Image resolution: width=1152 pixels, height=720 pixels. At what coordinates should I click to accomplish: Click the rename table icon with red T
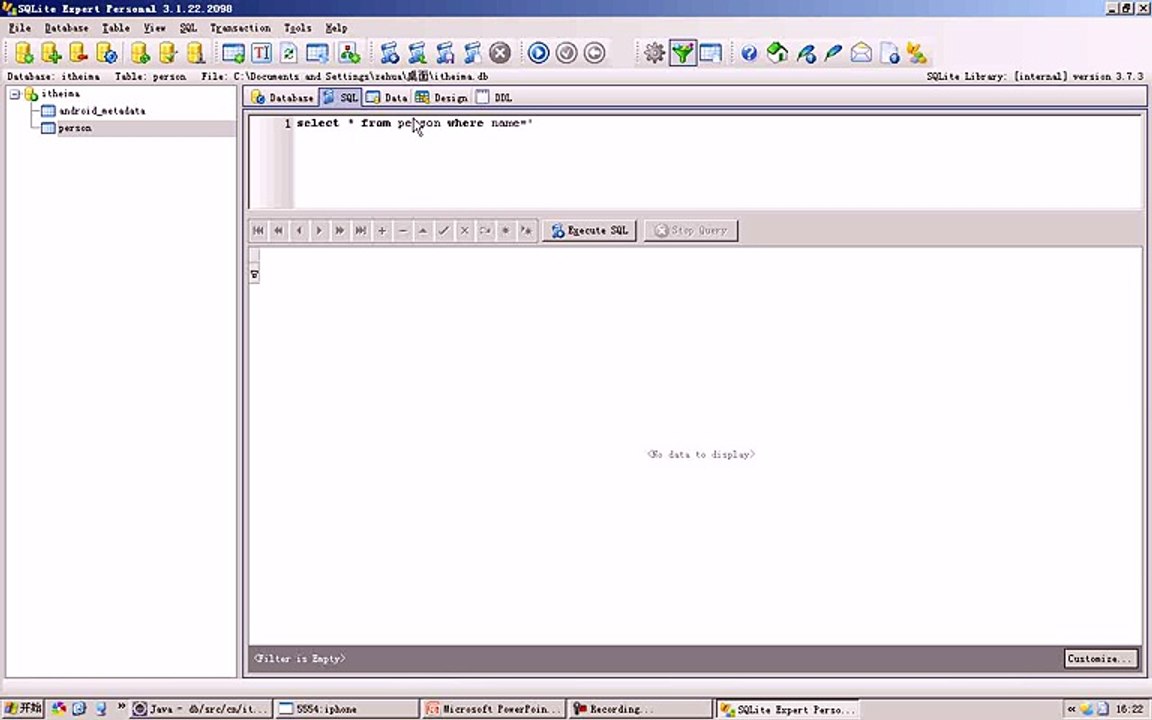[x=261, y=53]
